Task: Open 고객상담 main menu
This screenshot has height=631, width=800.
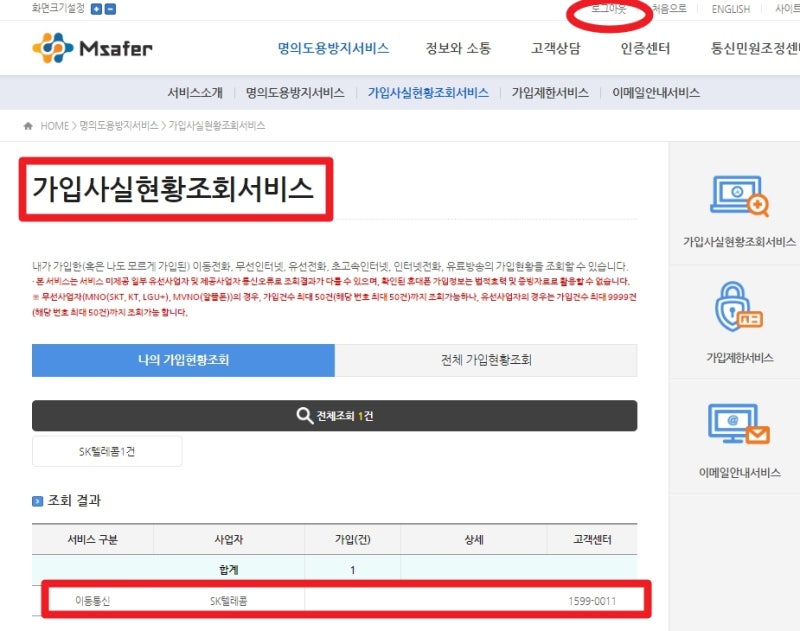Action: tap(556, 48)
